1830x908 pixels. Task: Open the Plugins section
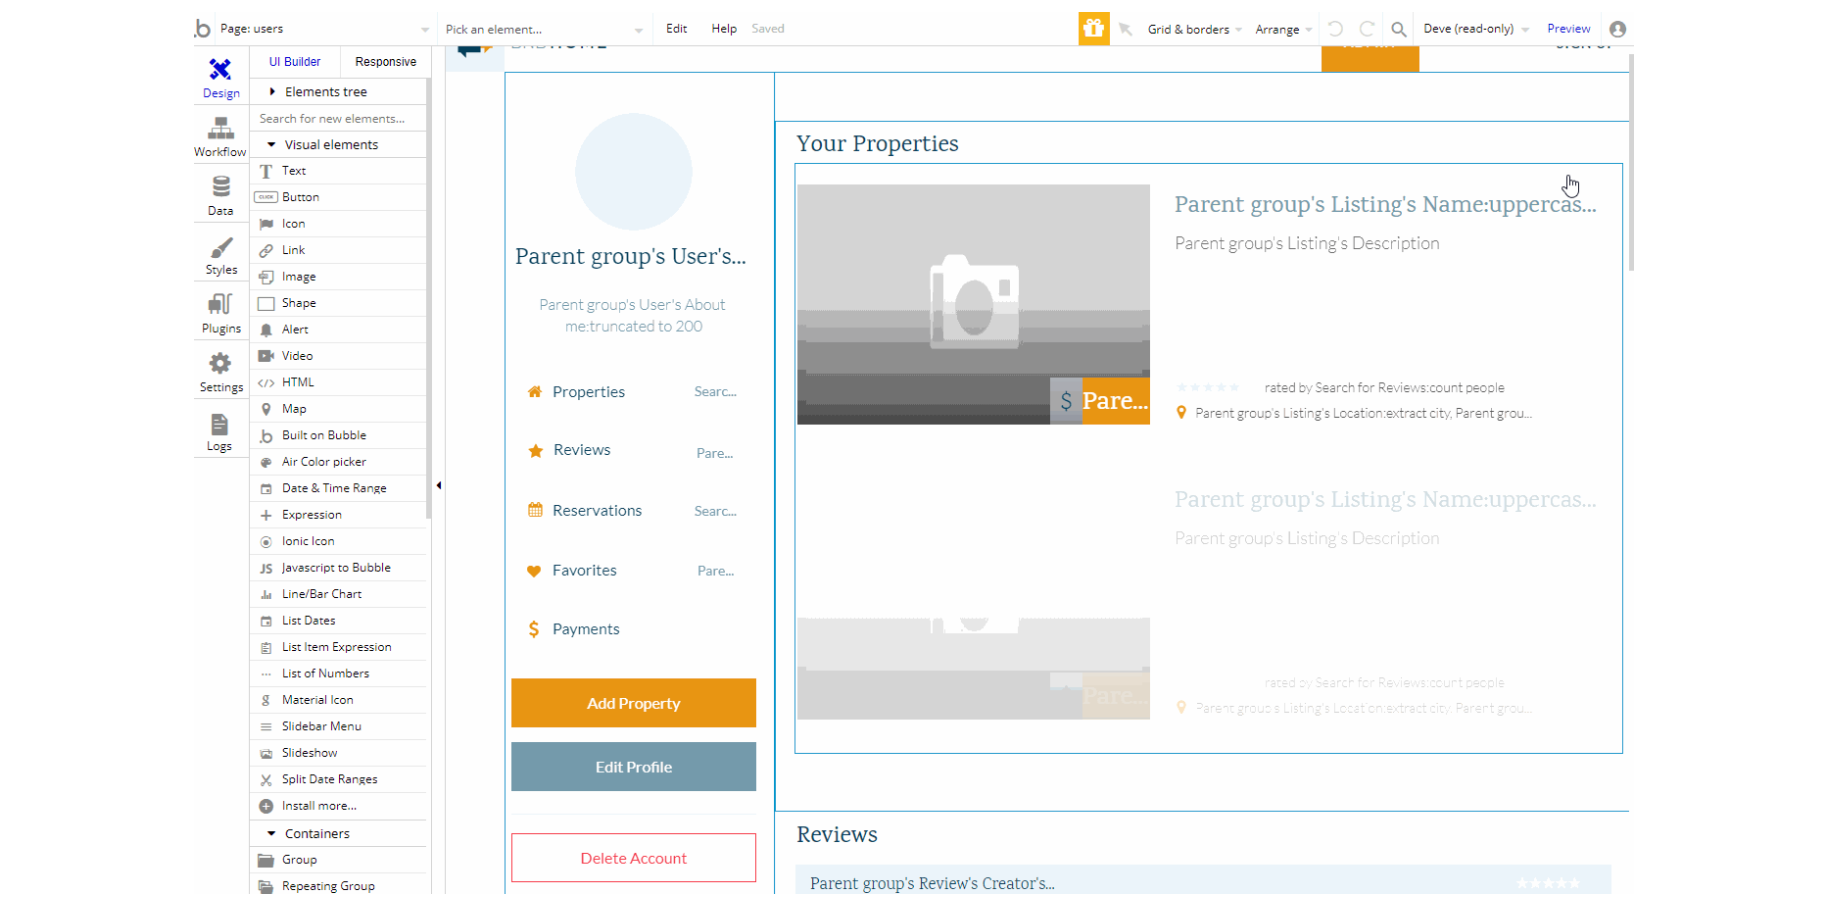pos(221,313)
